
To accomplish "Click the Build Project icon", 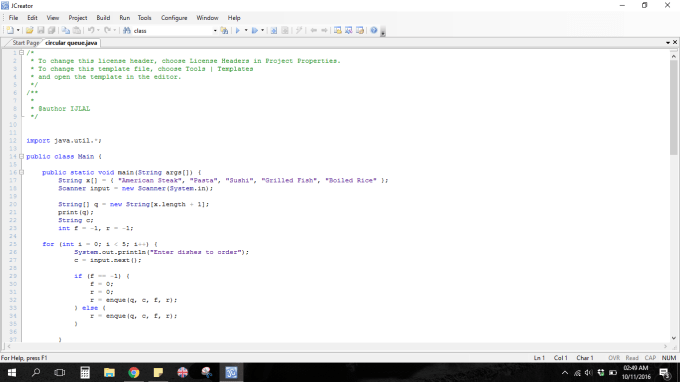I will tap(274, 30).
